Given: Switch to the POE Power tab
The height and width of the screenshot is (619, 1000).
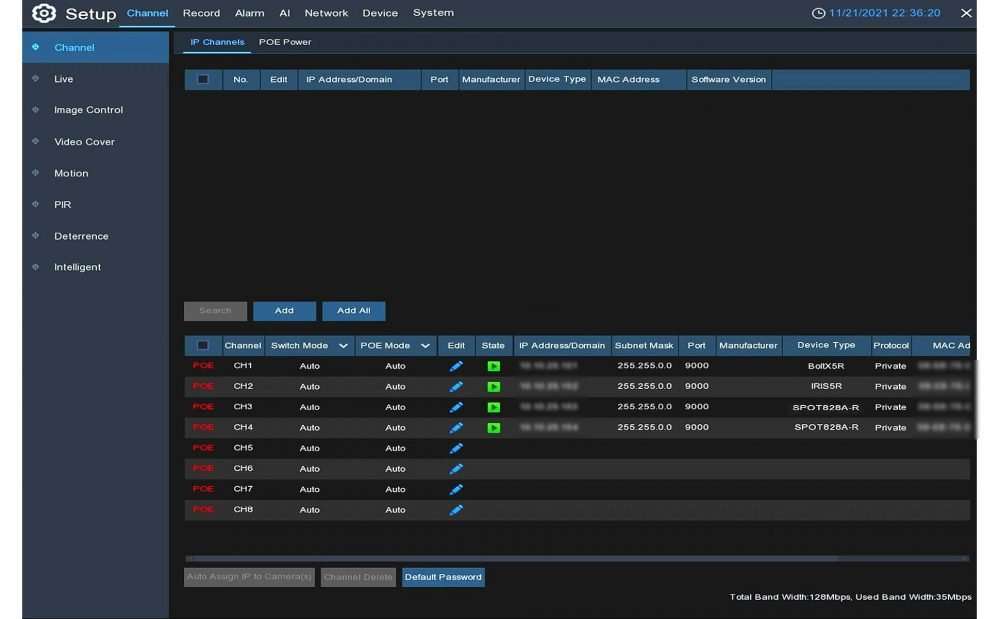Looking at the screenshot, I should (285, 42).
